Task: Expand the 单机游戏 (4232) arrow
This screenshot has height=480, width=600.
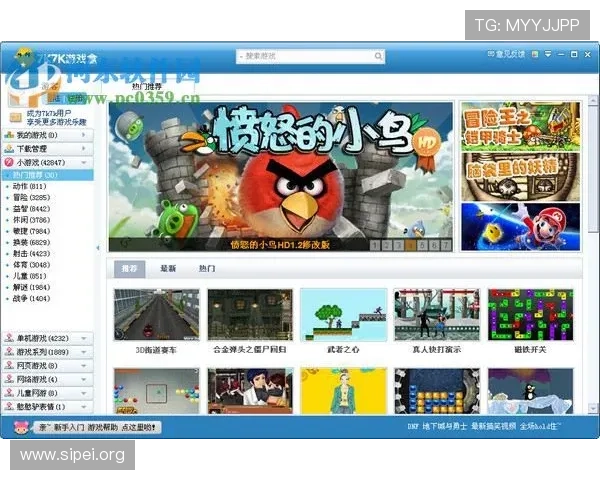Action: click(x=83, y=338)
